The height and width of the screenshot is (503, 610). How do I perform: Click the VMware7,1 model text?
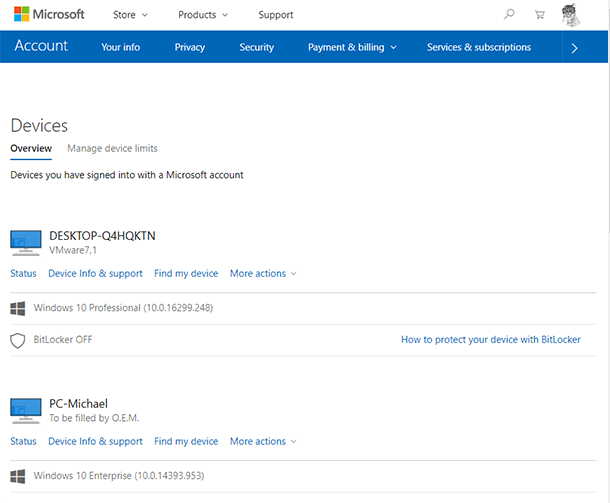tap(73, 250)
